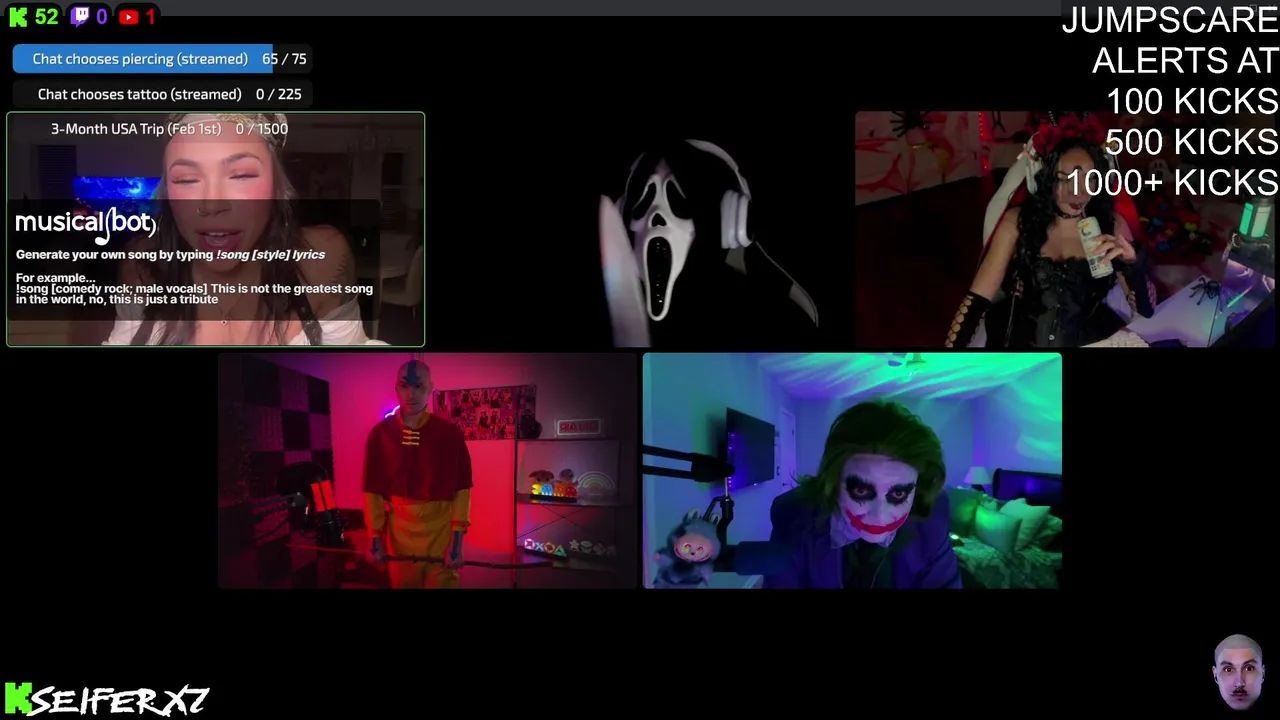Image resolution: width=1280 pixels, height=720 pixels.
Task: Click the green Kick logo icon
Action: tap(18, 17)
